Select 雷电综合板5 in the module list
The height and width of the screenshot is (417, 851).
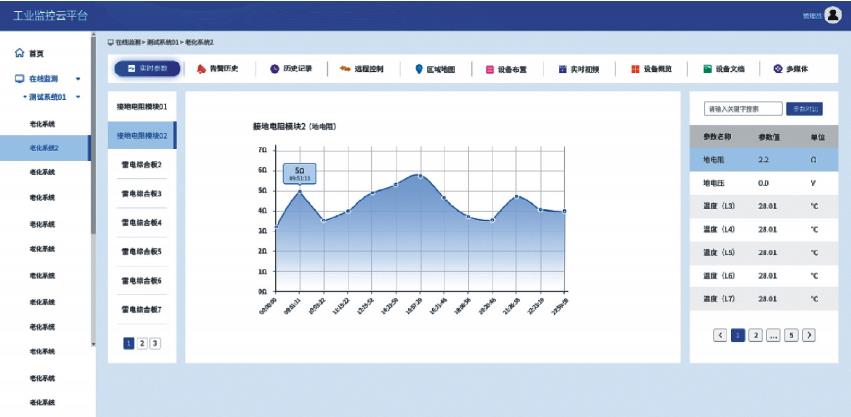[x=142, y=251]
